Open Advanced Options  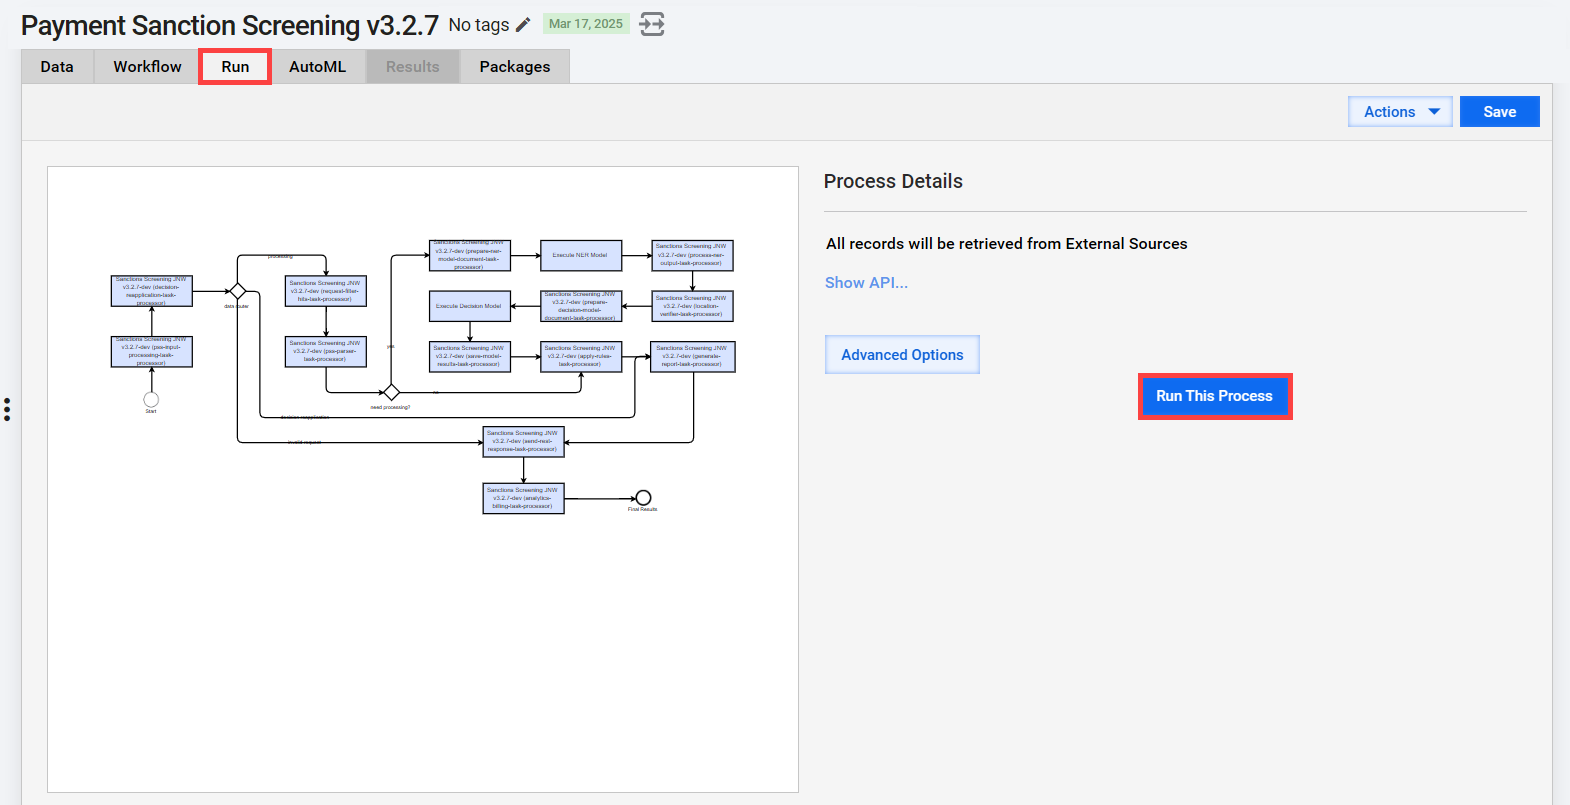[x=902, y=355]
